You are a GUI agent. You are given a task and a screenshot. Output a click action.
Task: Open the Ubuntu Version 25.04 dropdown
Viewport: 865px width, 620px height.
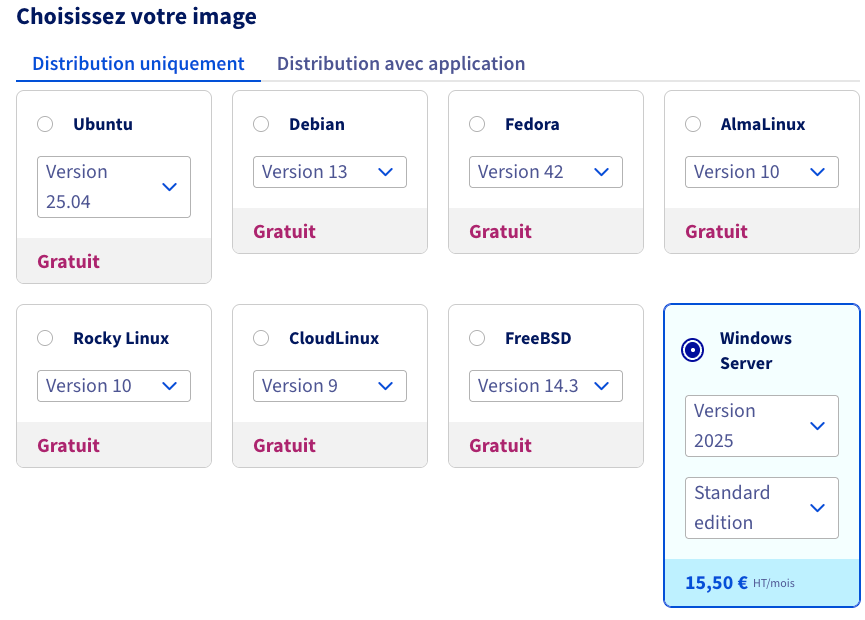pyautogui.click(x=113, y=187)
